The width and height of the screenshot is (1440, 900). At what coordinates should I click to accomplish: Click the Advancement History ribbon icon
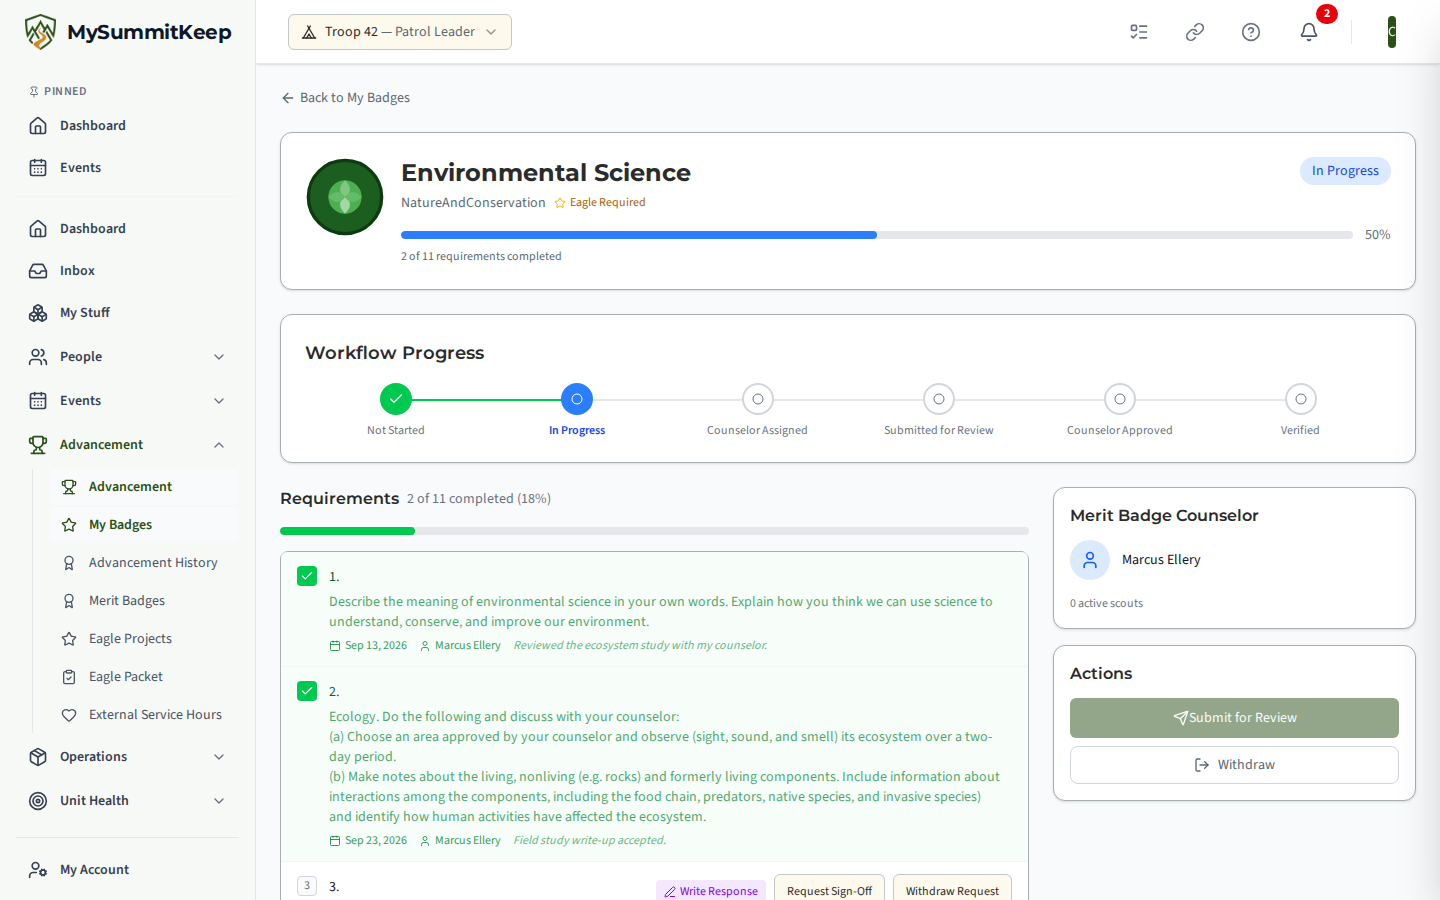[x=69, y=563]
